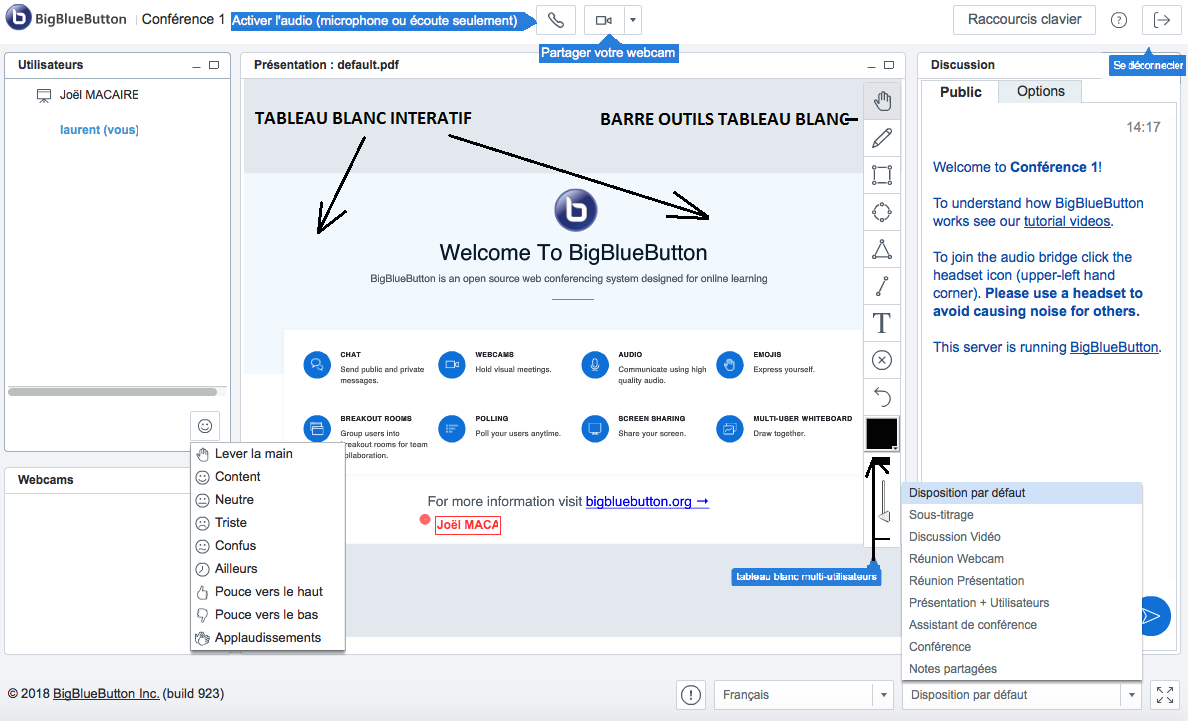Select the line drawing tool

click(x=882, y=286)
